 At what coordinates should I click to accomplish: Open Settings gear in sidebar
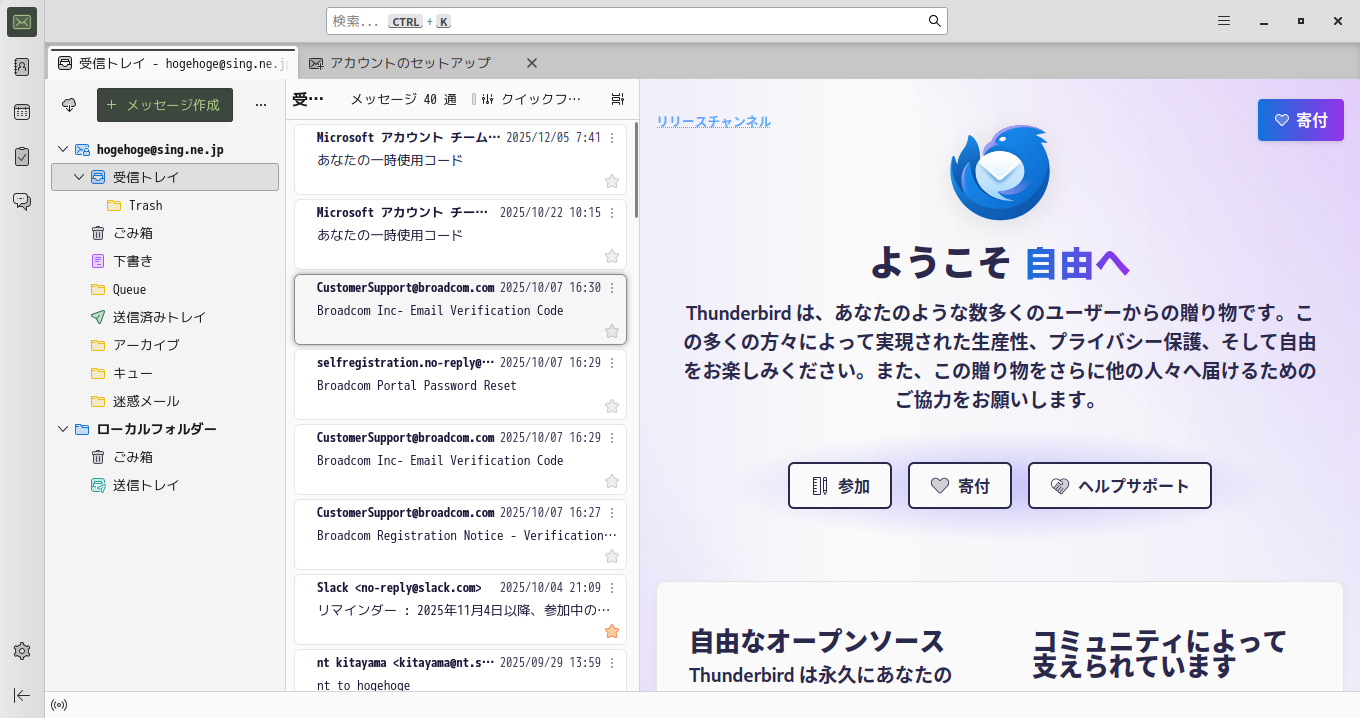pyautogui.click(x=22, y=651)
